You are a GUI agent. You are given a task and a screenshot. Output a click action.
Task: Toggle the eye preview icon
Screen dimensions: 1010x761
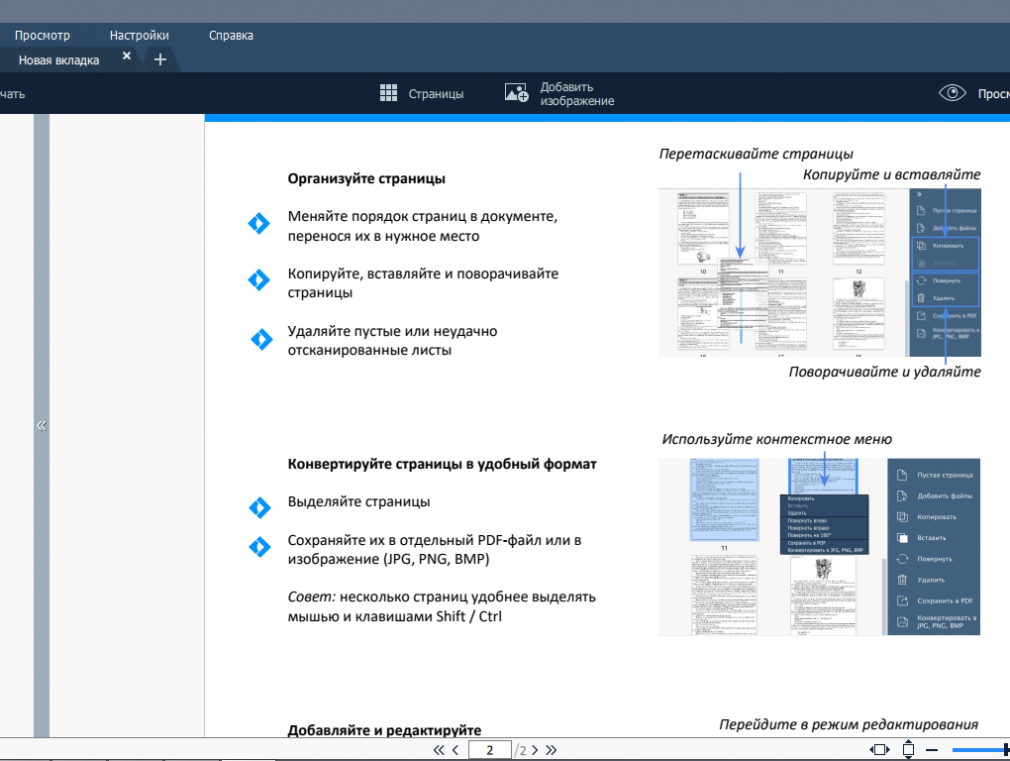[x=952, y=93]
